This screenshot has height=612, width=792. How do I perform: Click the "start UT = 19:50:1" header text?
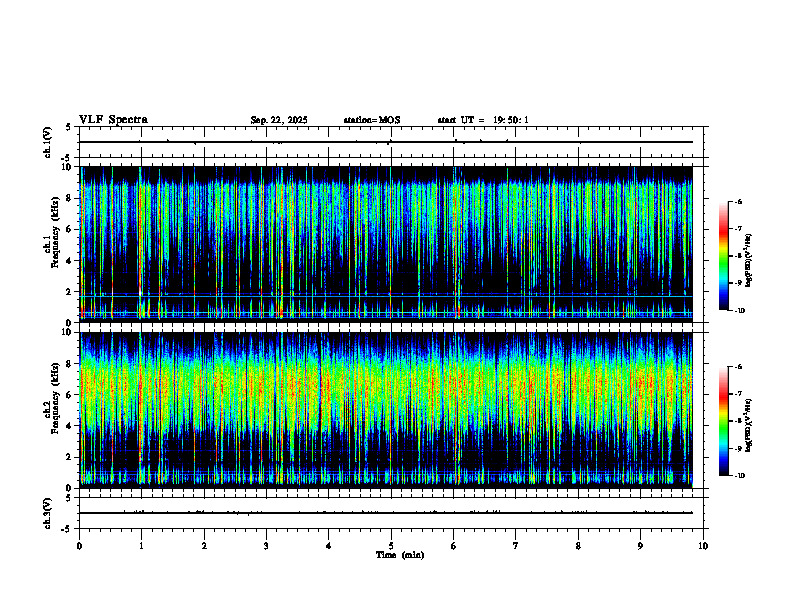[x=483, y=120]
